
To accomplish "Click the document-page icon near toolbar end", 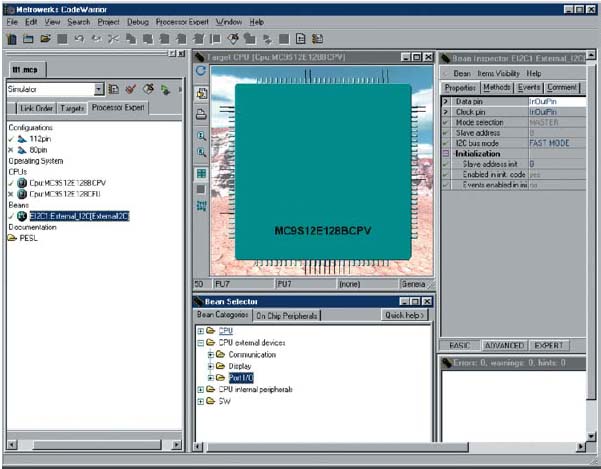I will tap(300, 39).
